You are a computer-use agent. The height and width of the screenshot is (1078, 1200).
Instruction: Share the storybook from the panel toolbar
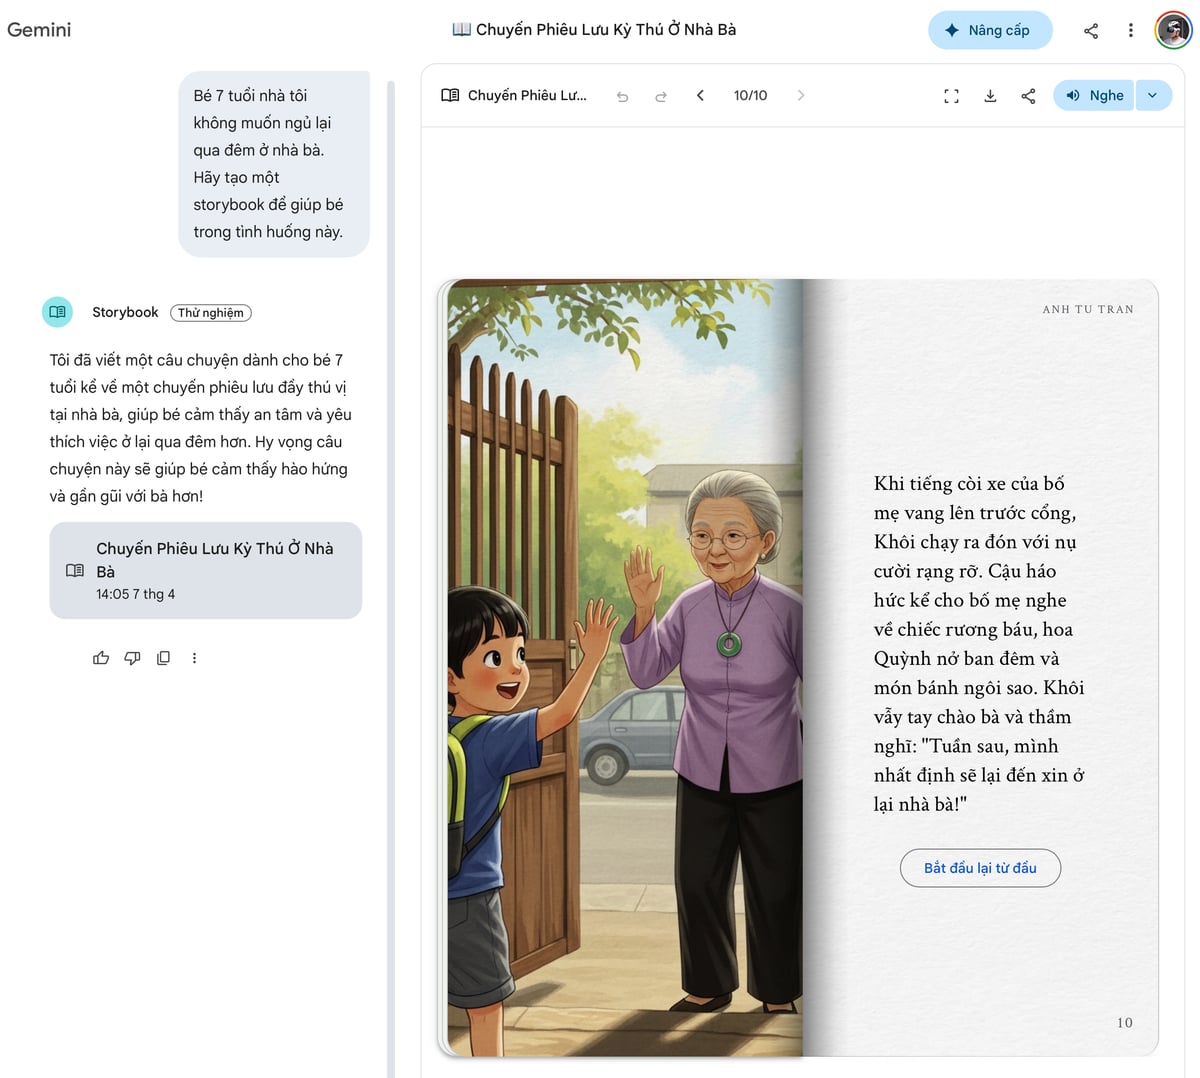(1028, 96)
